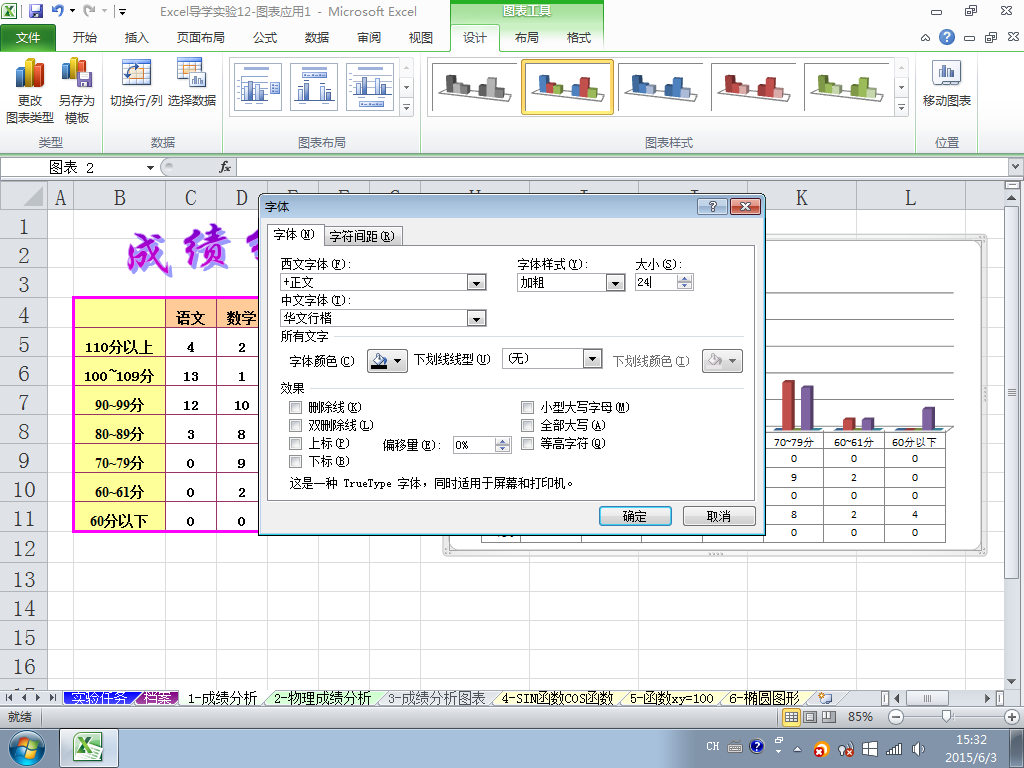Expand the 中文字体 font dropdown

[x=477, y=319]
